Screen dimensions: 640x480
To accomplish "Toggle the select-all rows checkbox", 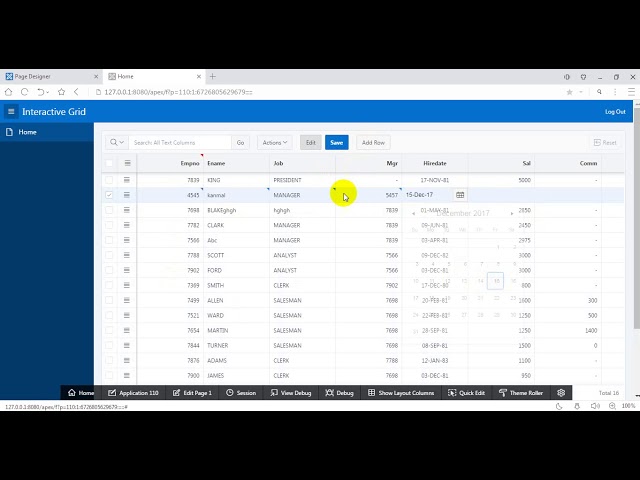I will (109, 163).
